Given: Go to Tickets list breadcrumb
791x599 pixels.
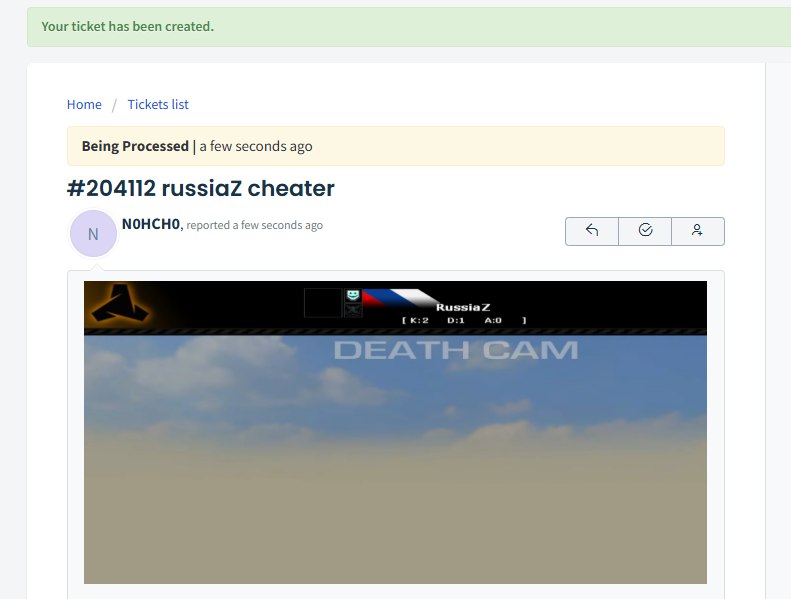Looking at the screenshot, I should pyautogui.click(x=158, y=104).
